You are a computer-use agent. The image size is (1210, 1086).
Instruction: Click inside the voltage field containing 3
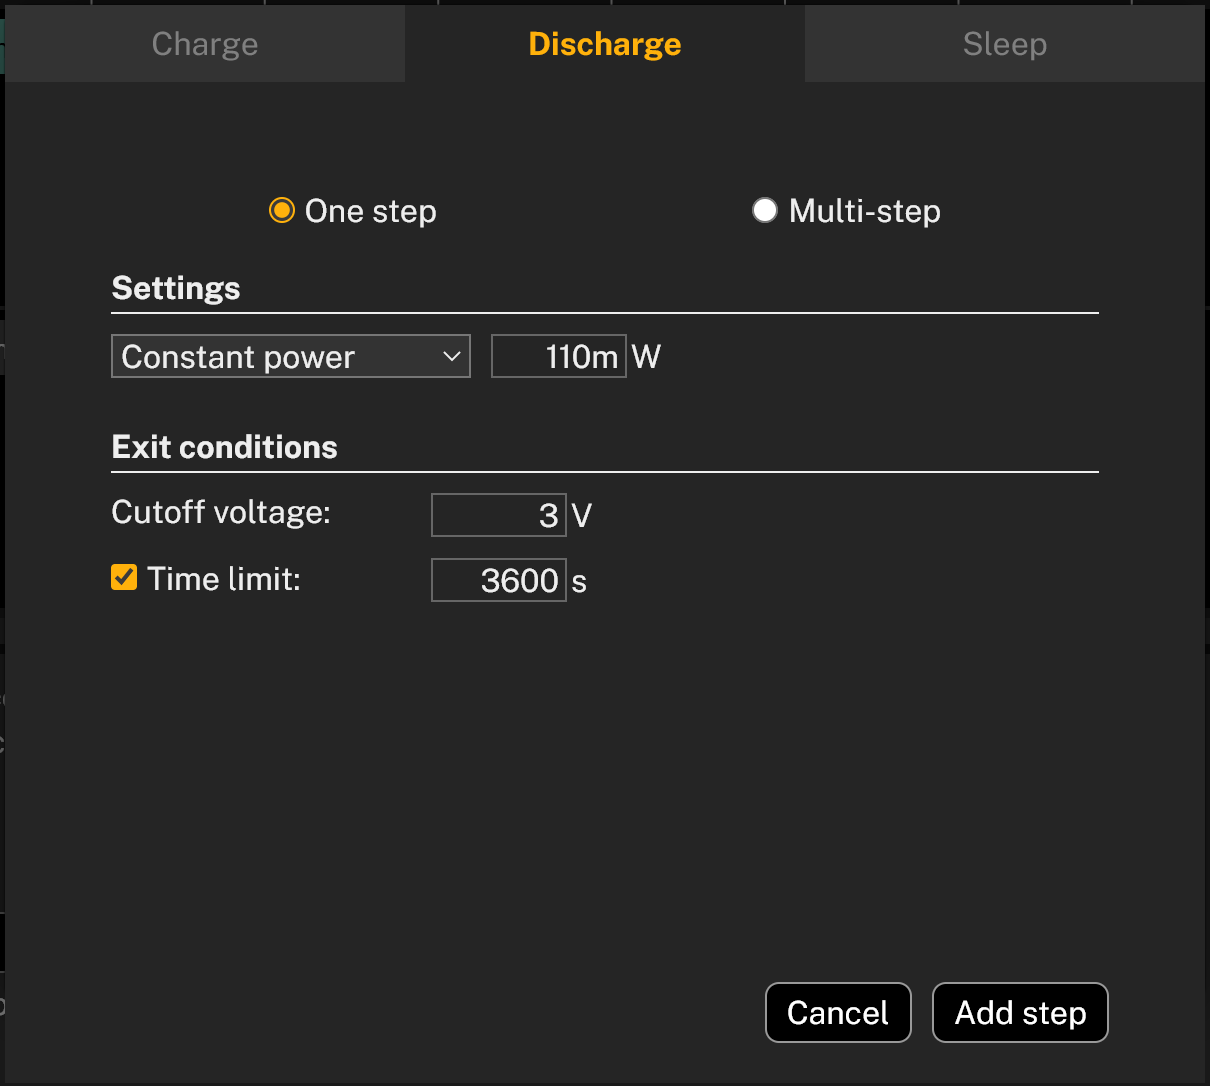(x=498, y=514)
